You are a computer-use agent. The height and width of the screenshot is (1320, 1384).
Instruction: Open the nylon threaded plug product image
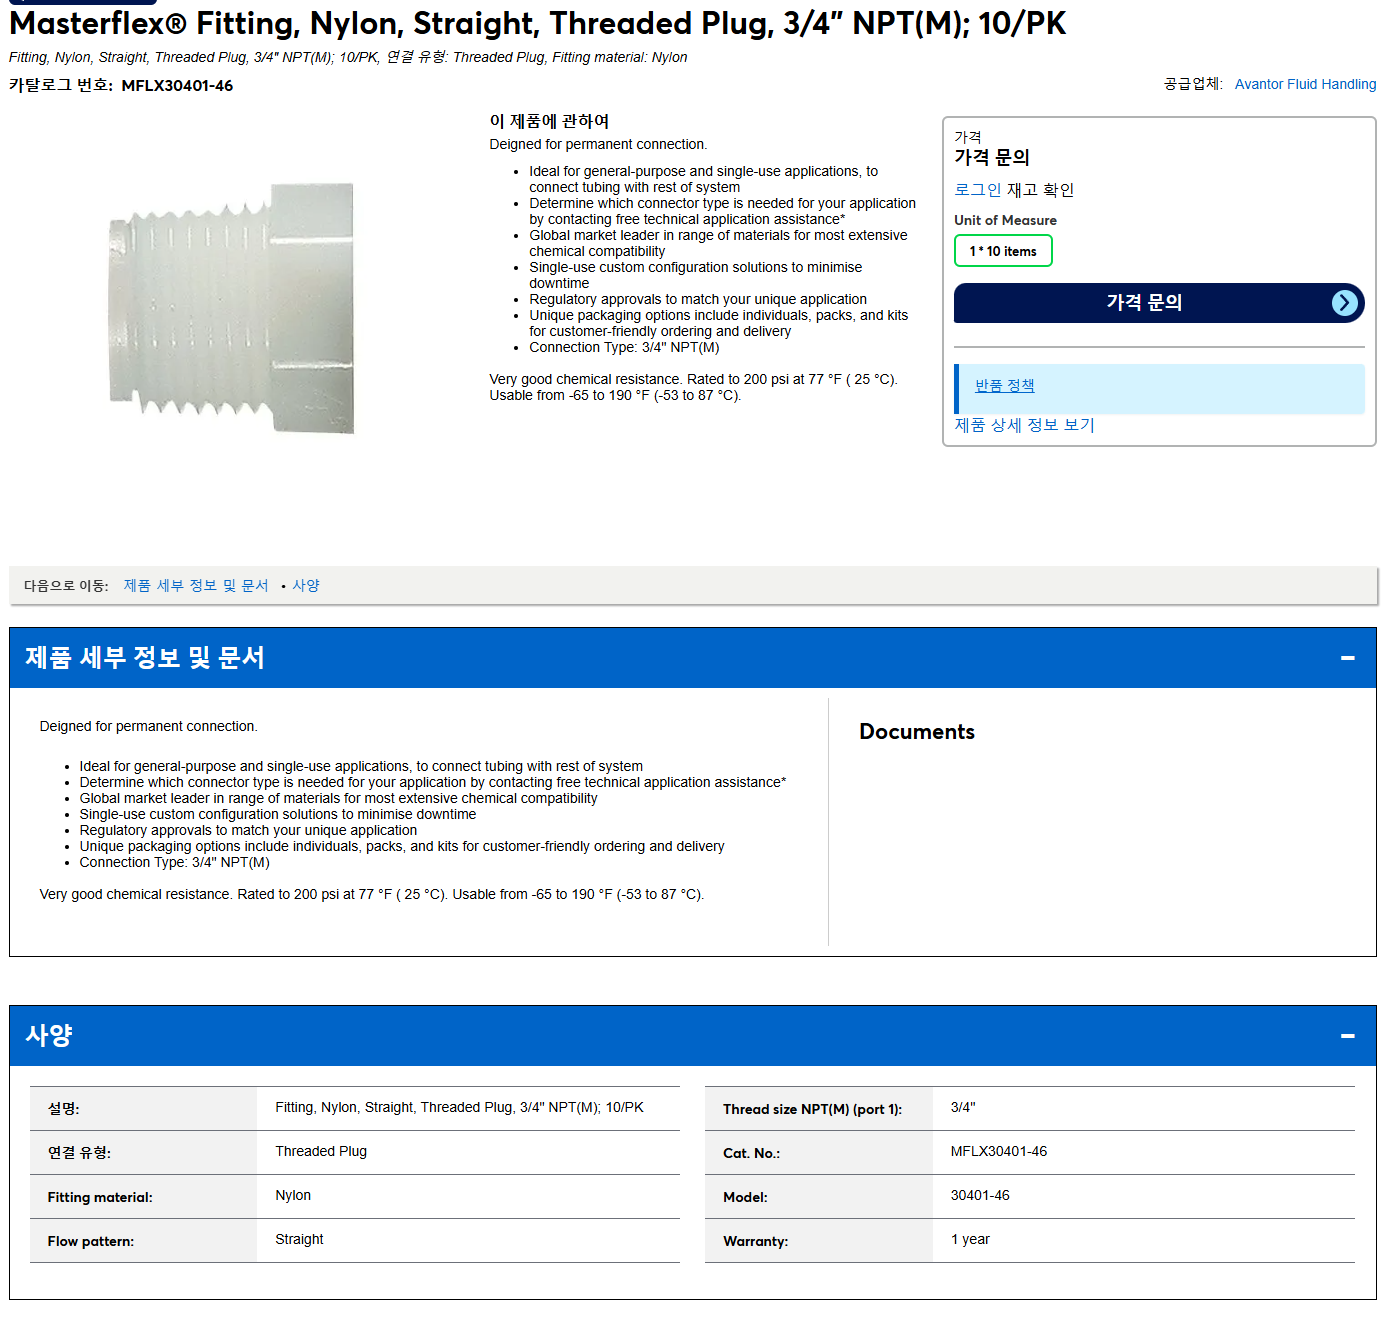231,308
